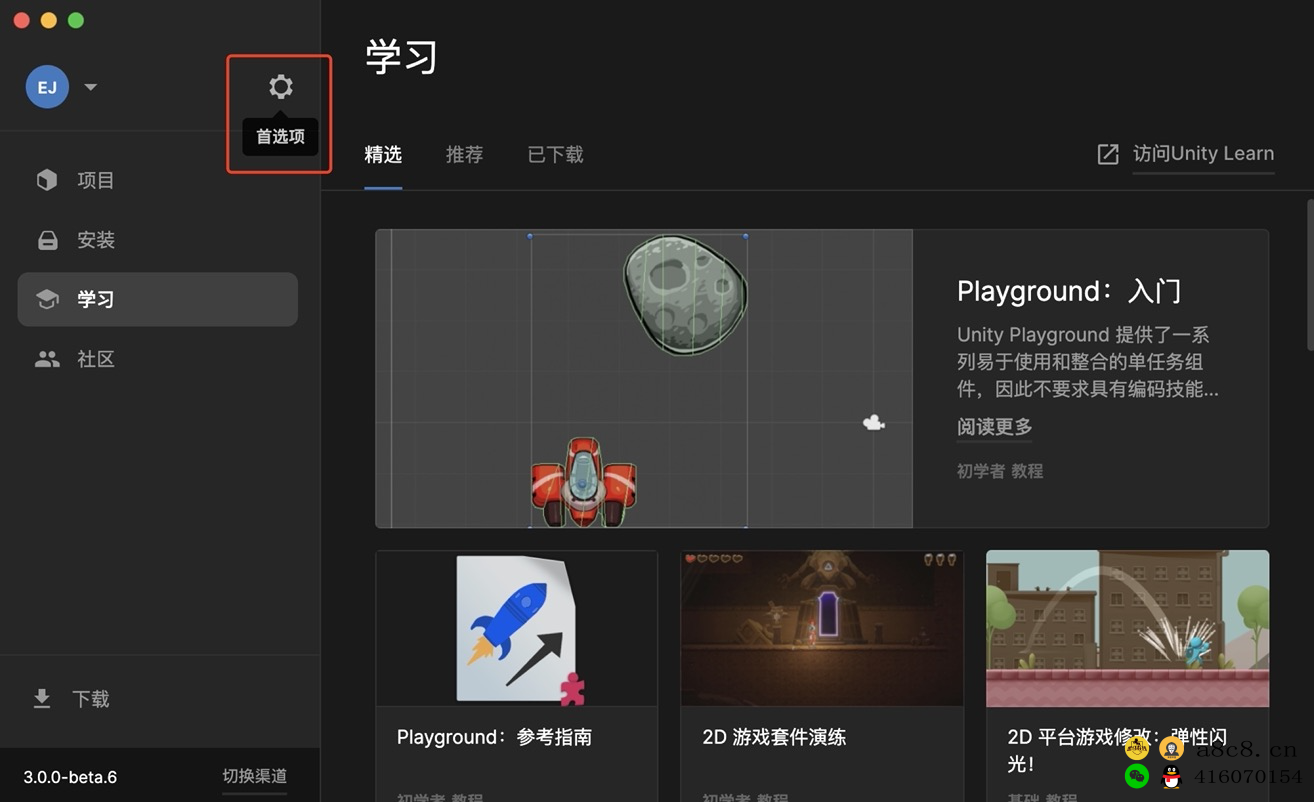
Task: Expand the account dropdown arrow
Action: [91, 87]
